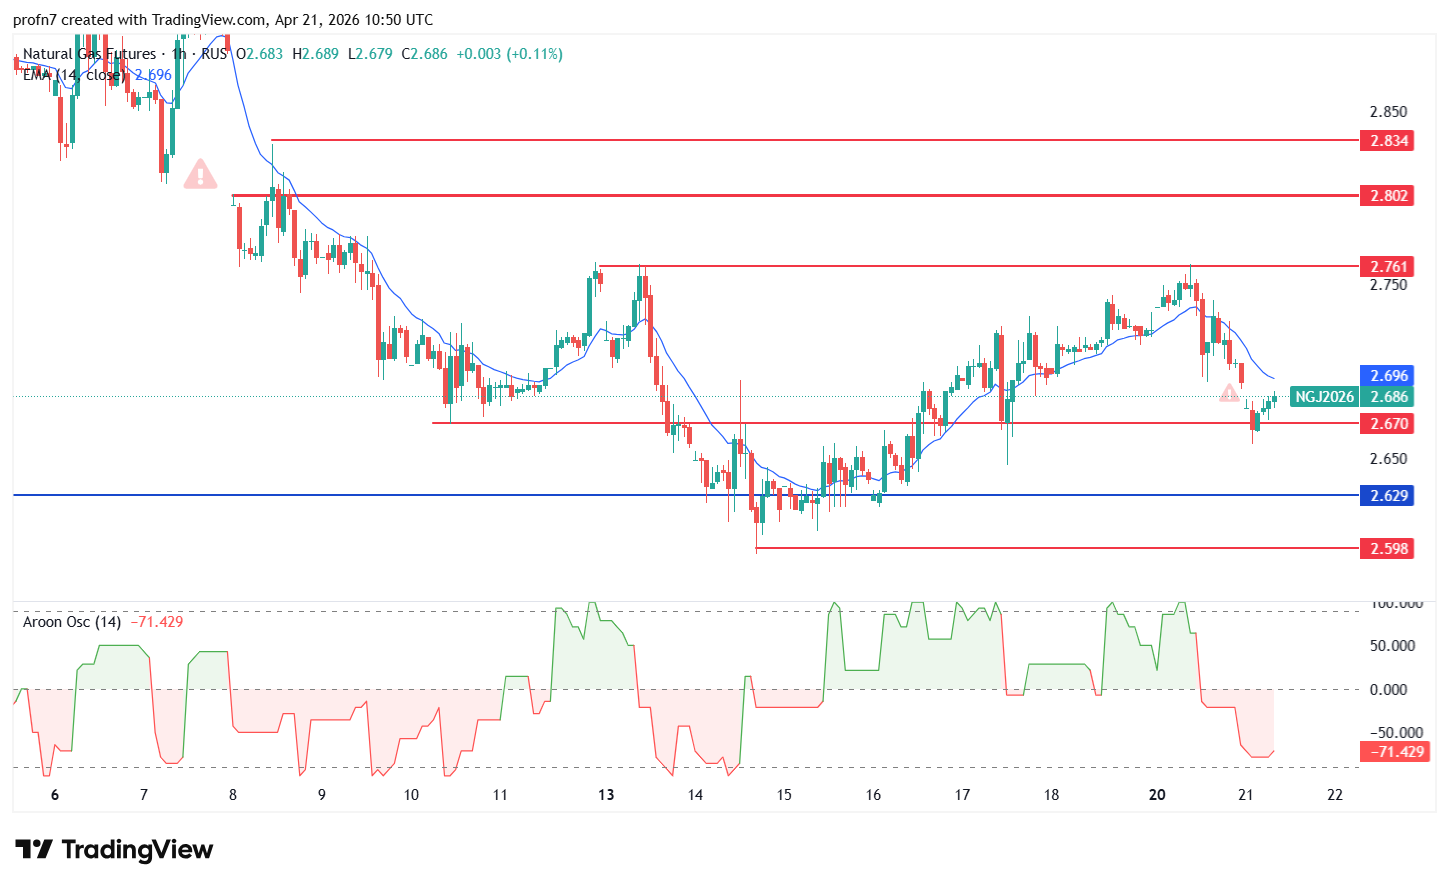The width and height of the screenshot is (1449, 887).
Task: Select the Natural Gas Futures symbol title
Action: [90, 54]
